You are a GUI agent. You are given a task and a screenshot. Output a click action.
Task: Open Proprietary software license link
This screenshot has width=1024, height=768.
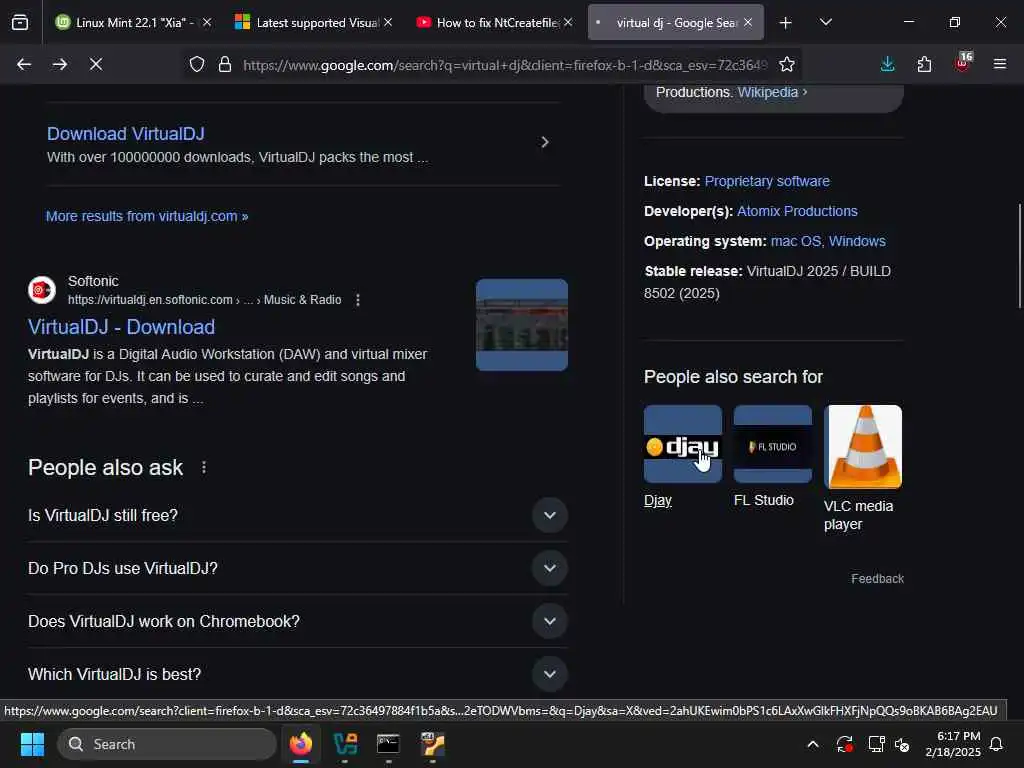click(x=767, y=181)
